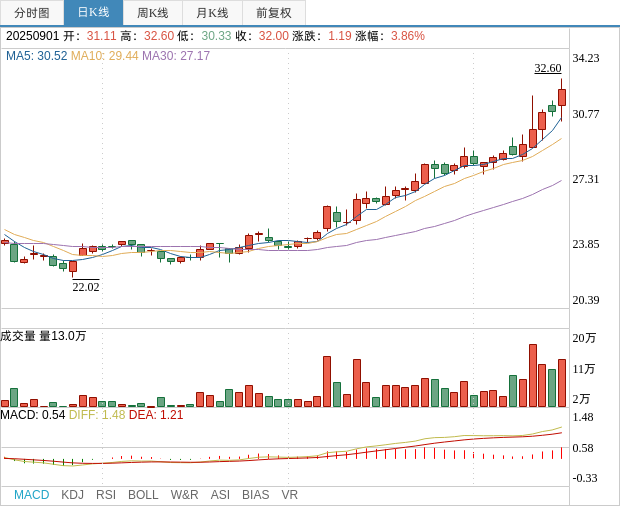
Task: Show the BOLL indicator
Action: click(143, 495)
